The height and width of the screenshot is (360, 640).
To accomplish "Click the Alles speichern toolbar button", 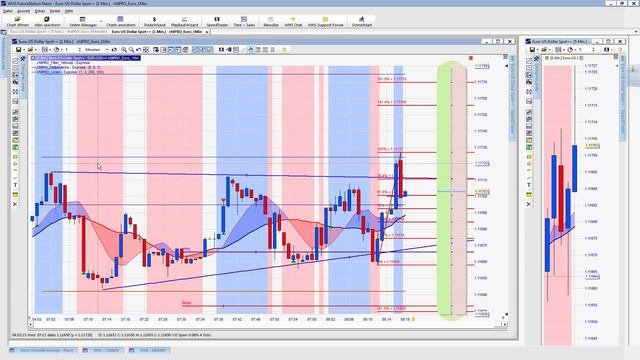I will click(47, 22).
